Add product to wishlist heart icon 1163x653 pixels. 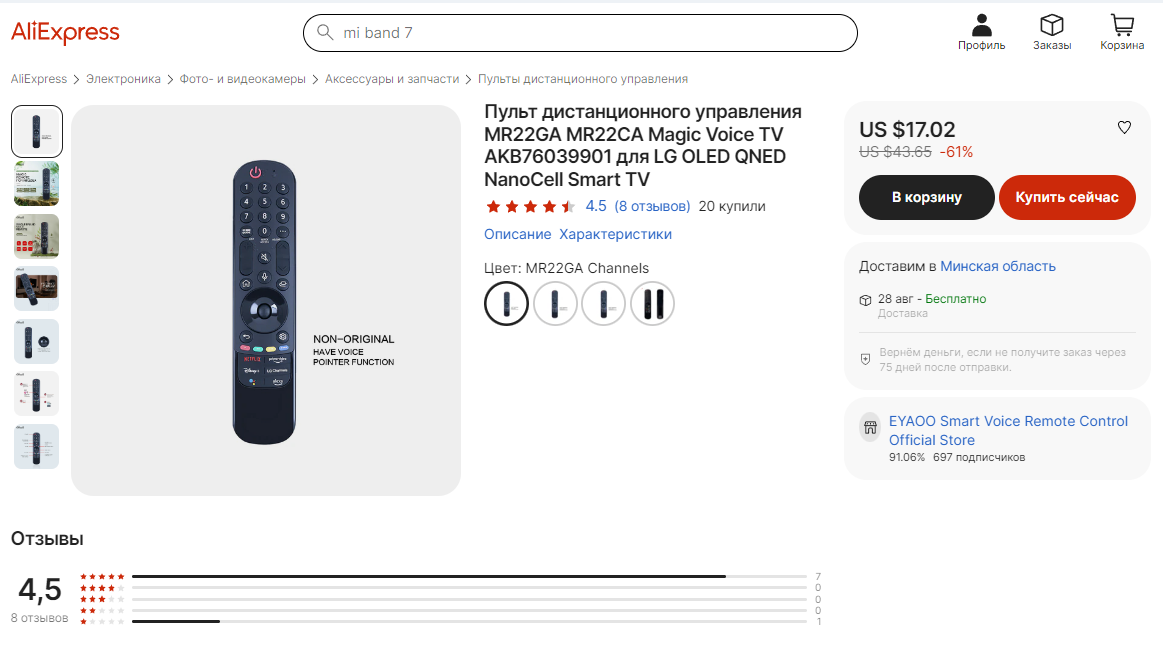tap(1124, 128)
